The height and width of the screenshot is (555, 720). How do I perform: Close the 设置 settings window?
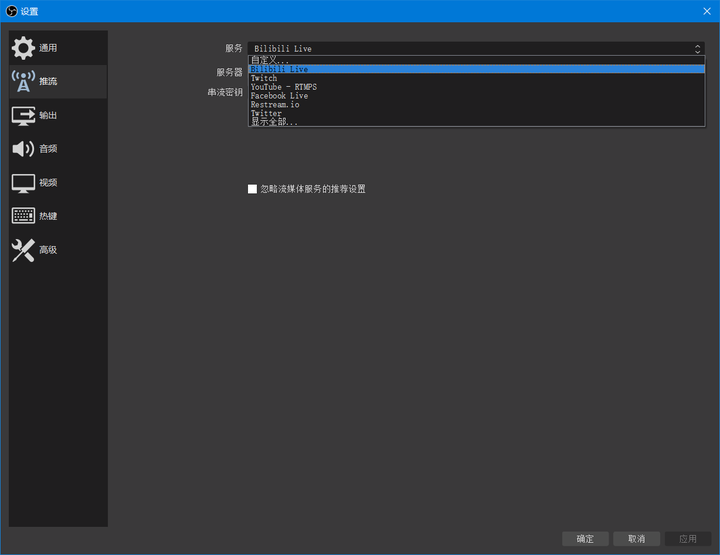(707, 11)
